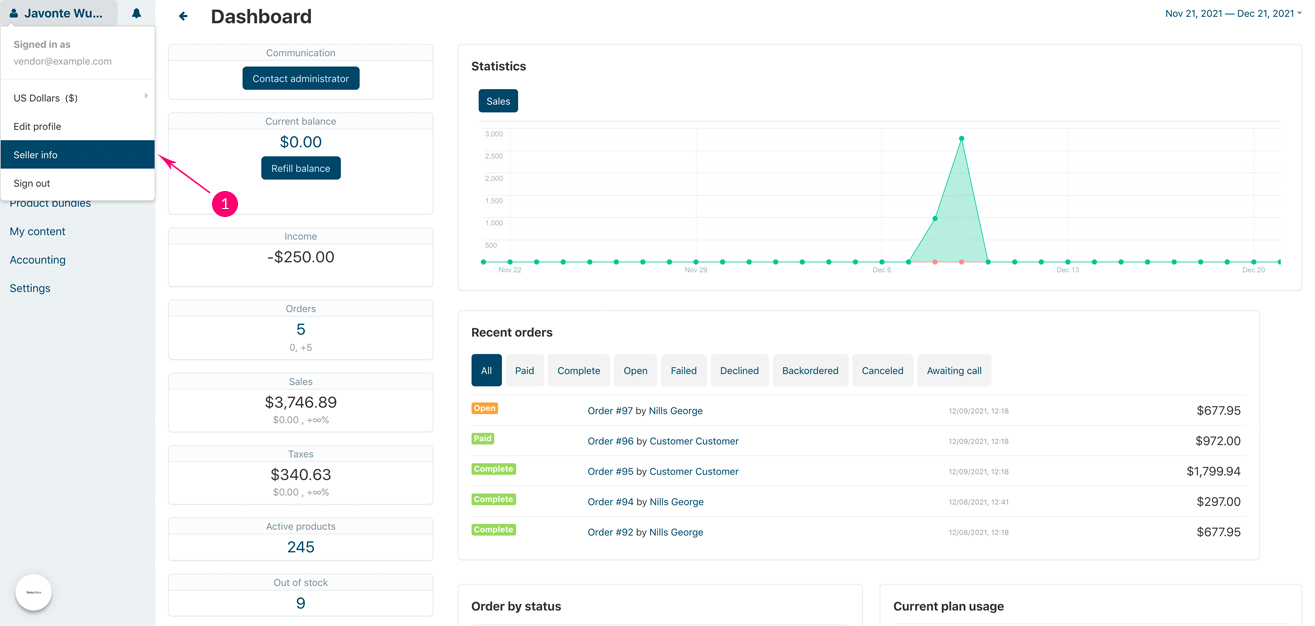Image resolution: width=1315 pixels, height=626 pixels.
Task: Click the Refill balance button
Action: 300,168
